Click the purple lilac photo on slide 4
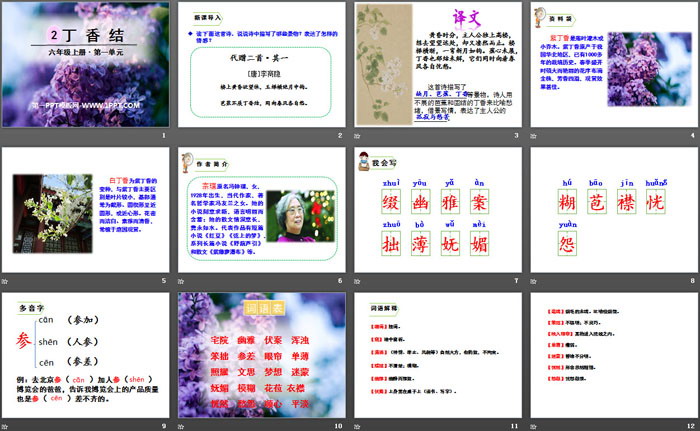The width and height of the screenshot is (700, 431). [650, 69]
